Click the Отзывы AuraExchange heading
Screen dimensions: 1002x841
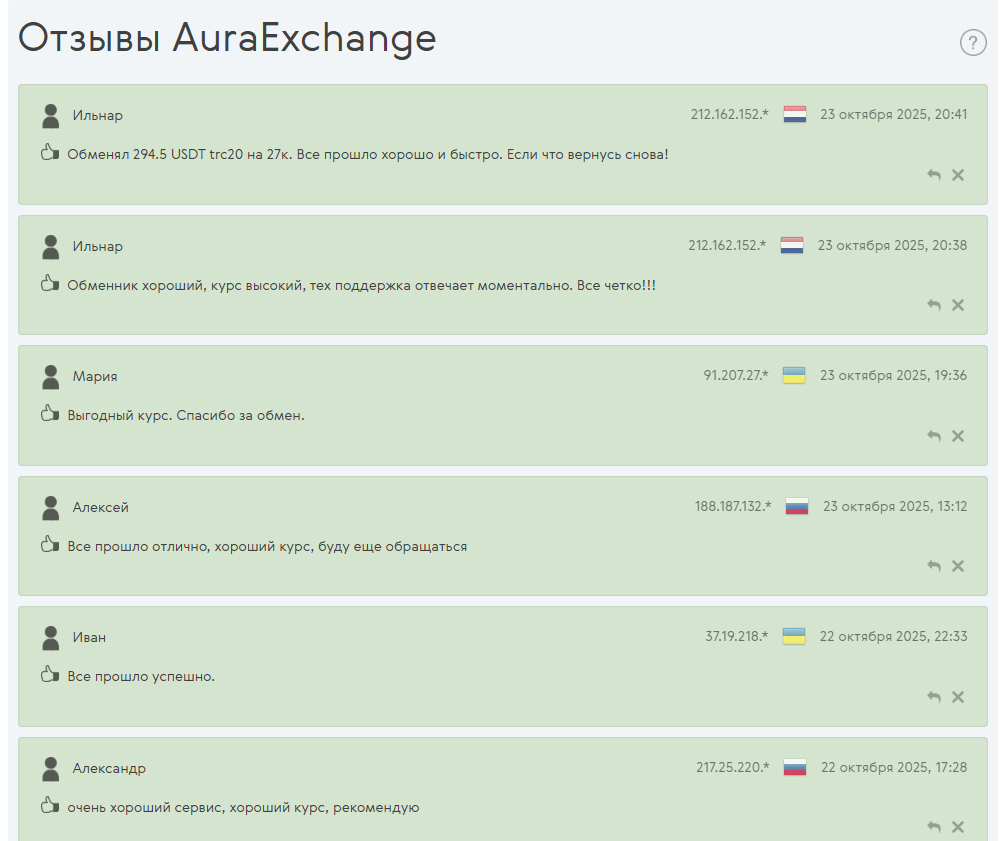[x=228, y=38]
